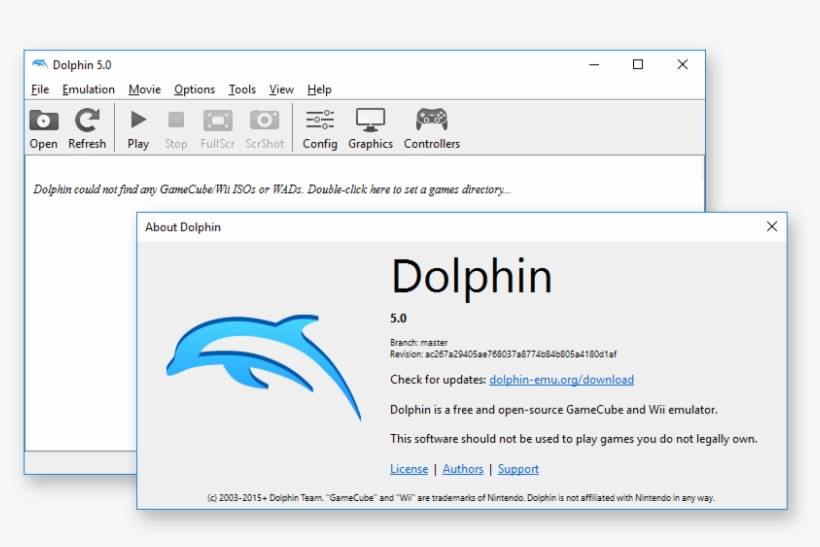820x547 pixels.
Task: Follow the dolphin-emu.org/download link
Action: tap(562, 380)
